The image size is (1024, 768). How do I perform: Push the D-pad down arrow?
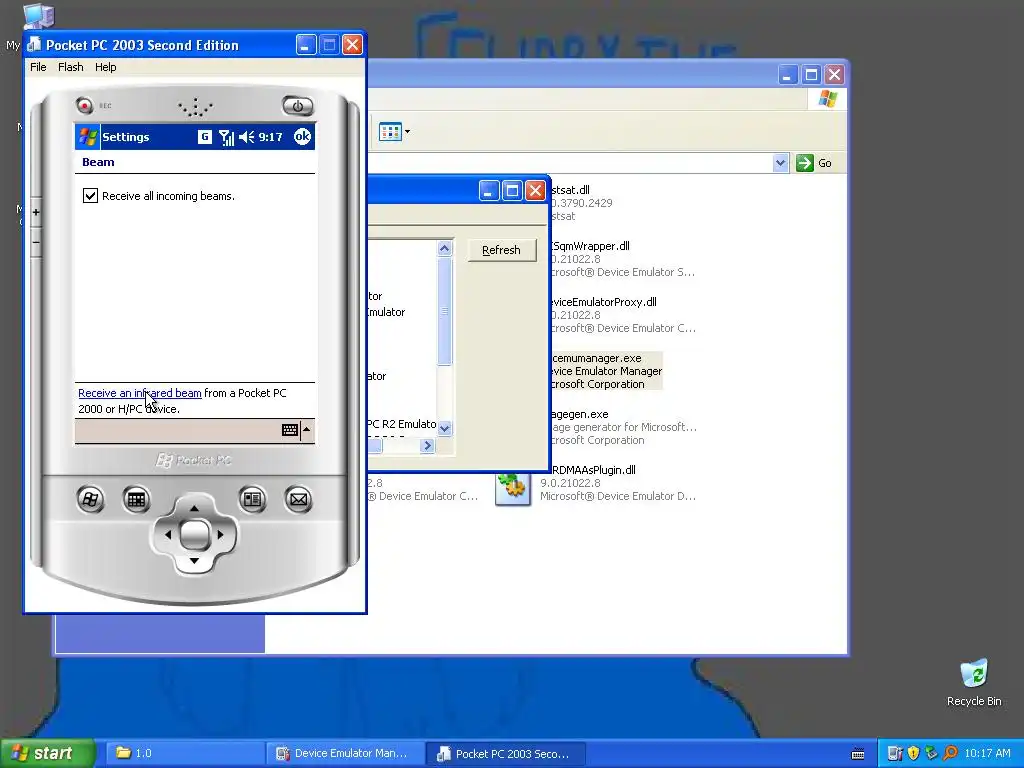pyautogui.click(x=194, y=561)
